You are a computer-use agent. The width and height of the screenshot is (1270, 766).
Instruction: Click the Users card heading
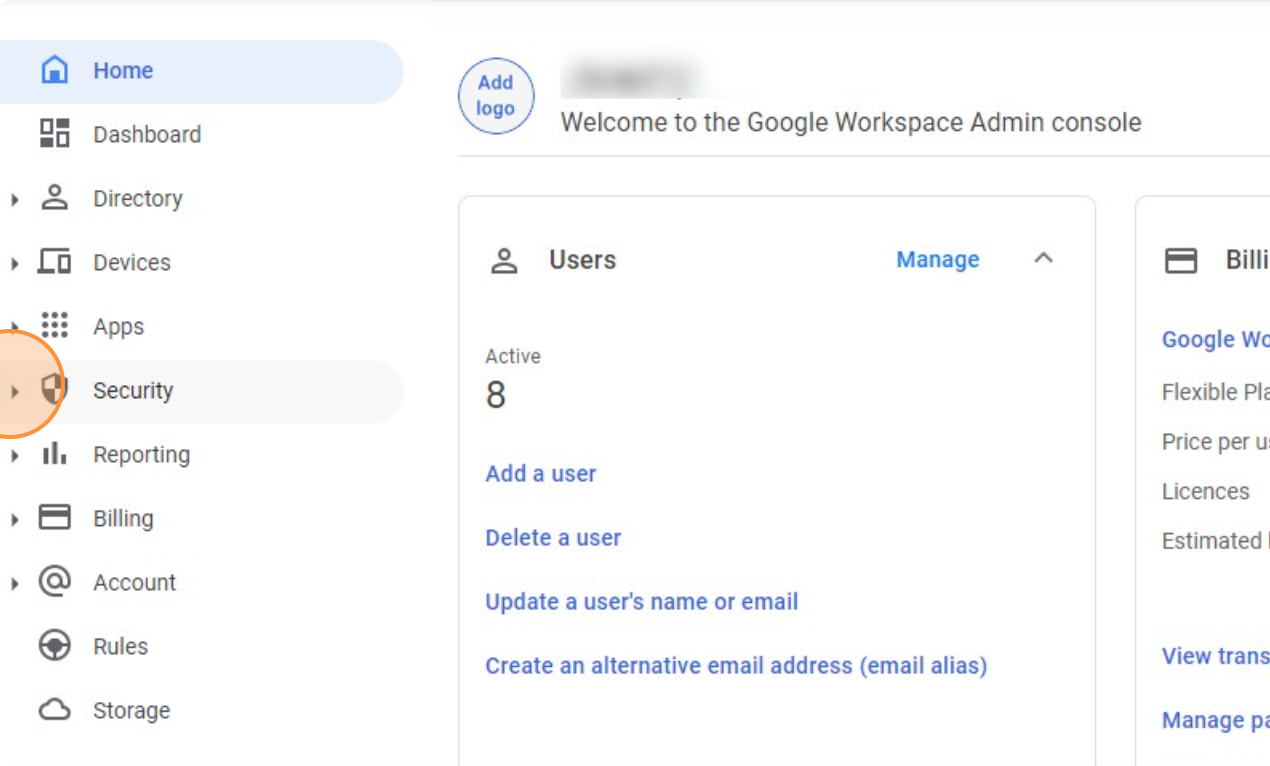pos(582,260)
